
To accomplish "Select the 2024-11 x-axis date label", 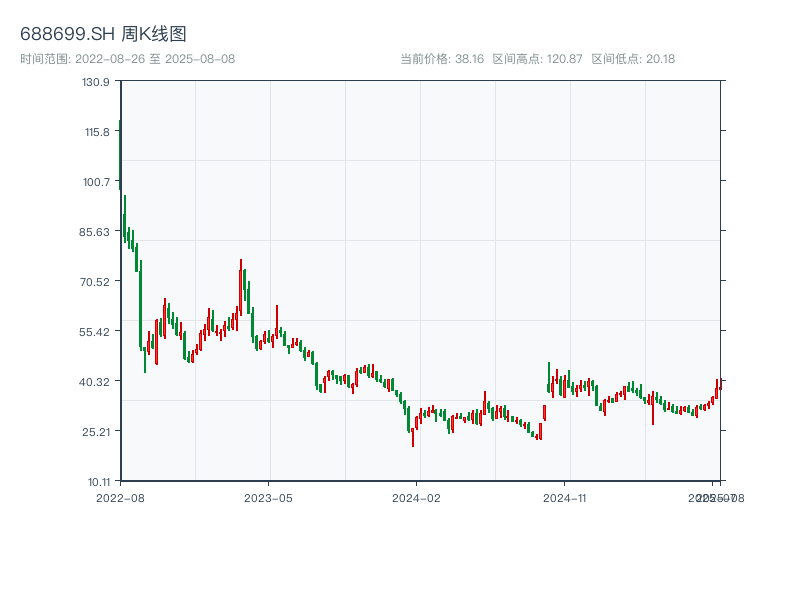I will 566,497.
